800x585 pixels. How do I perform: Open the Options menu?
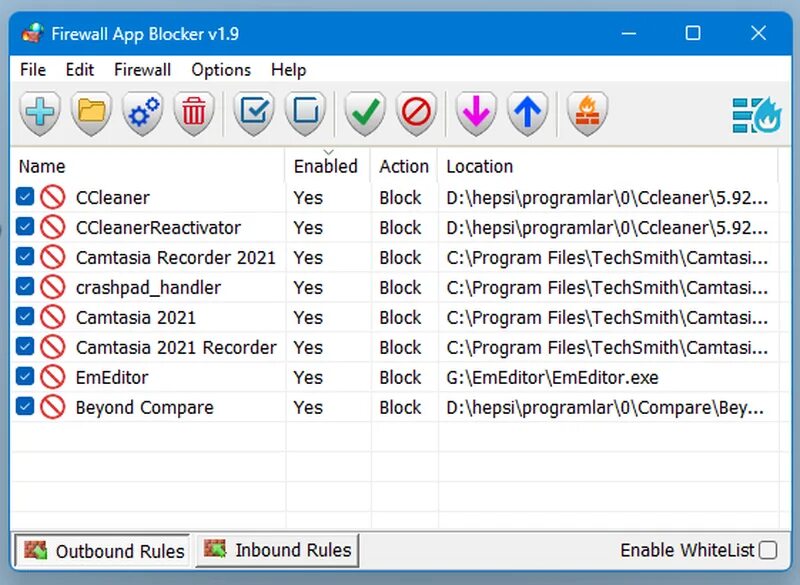pyautogui.click(x=221, y=69)
